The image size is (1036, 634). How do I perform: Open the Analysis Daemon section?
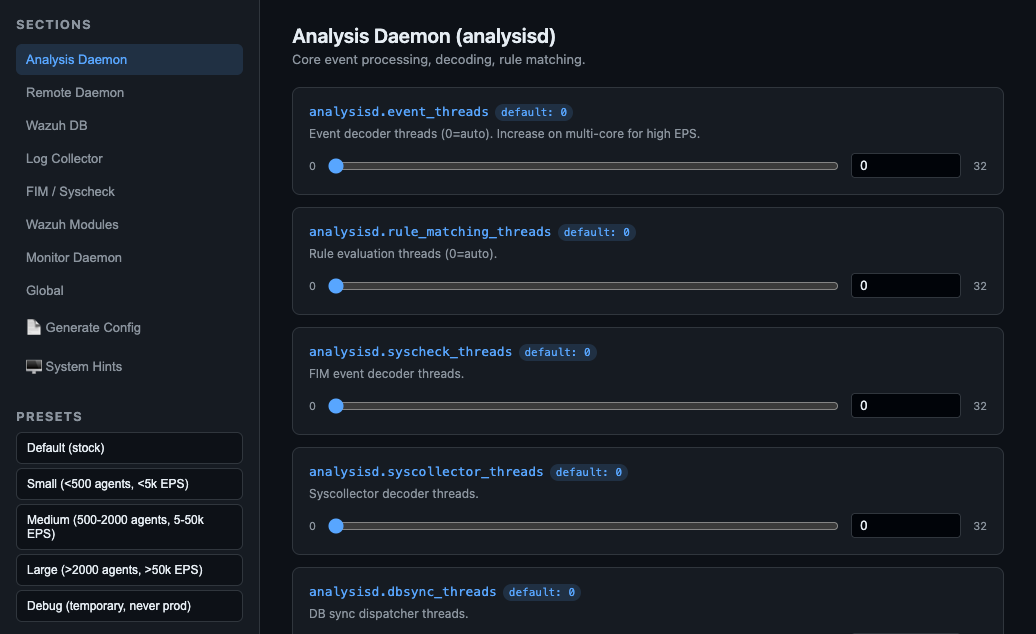coord(130,59)
